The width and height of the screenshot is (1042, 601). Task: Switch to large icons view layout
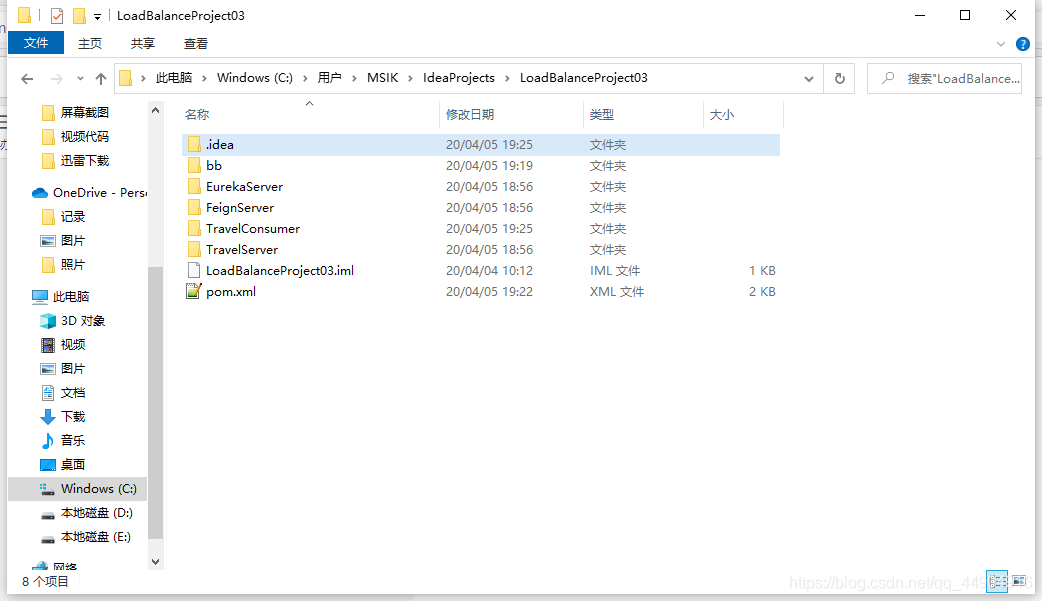point(1019,581)
